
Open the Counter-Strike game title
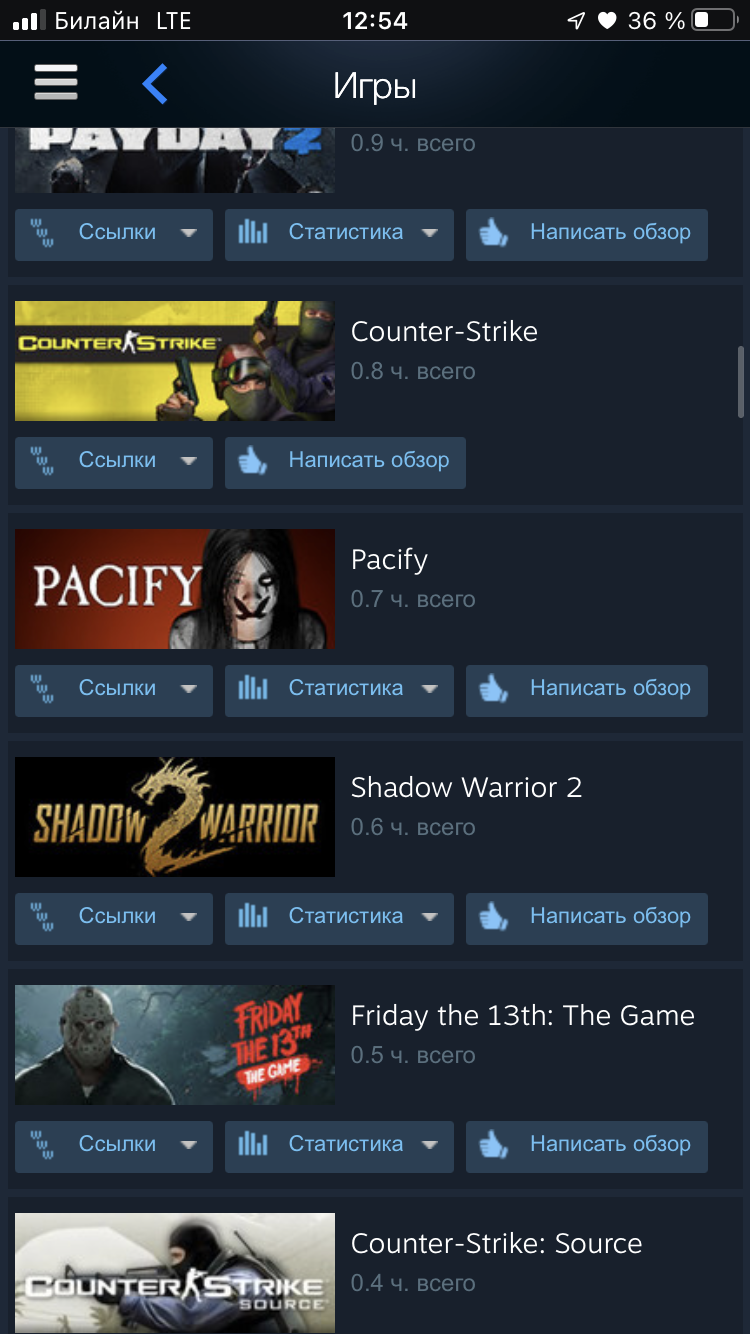[444, 332]
